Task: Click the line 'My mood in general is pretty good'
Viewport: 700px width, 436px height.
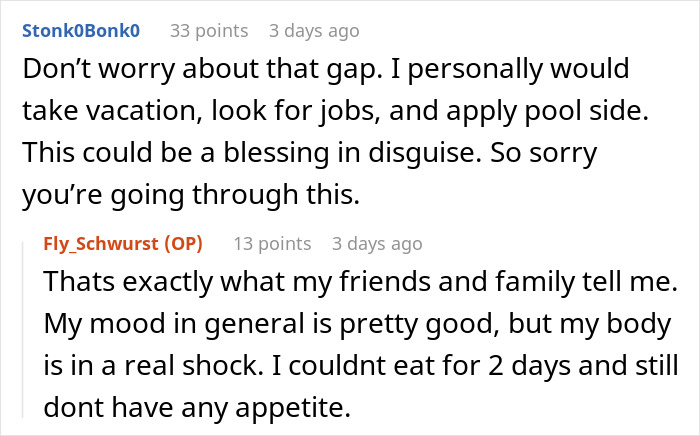Action: coord(357,324)
